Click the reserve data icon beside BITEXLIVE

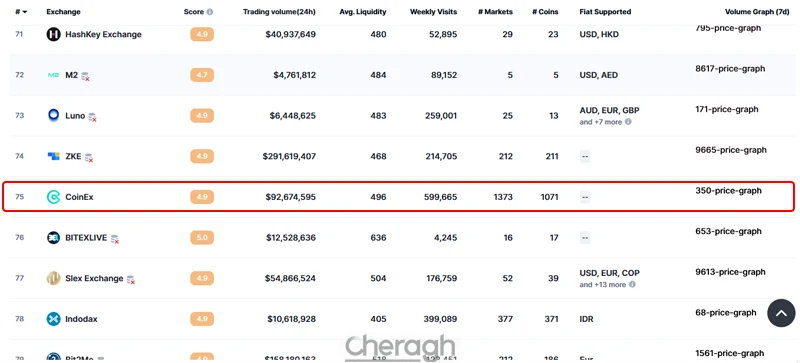(x=115, y=239)
